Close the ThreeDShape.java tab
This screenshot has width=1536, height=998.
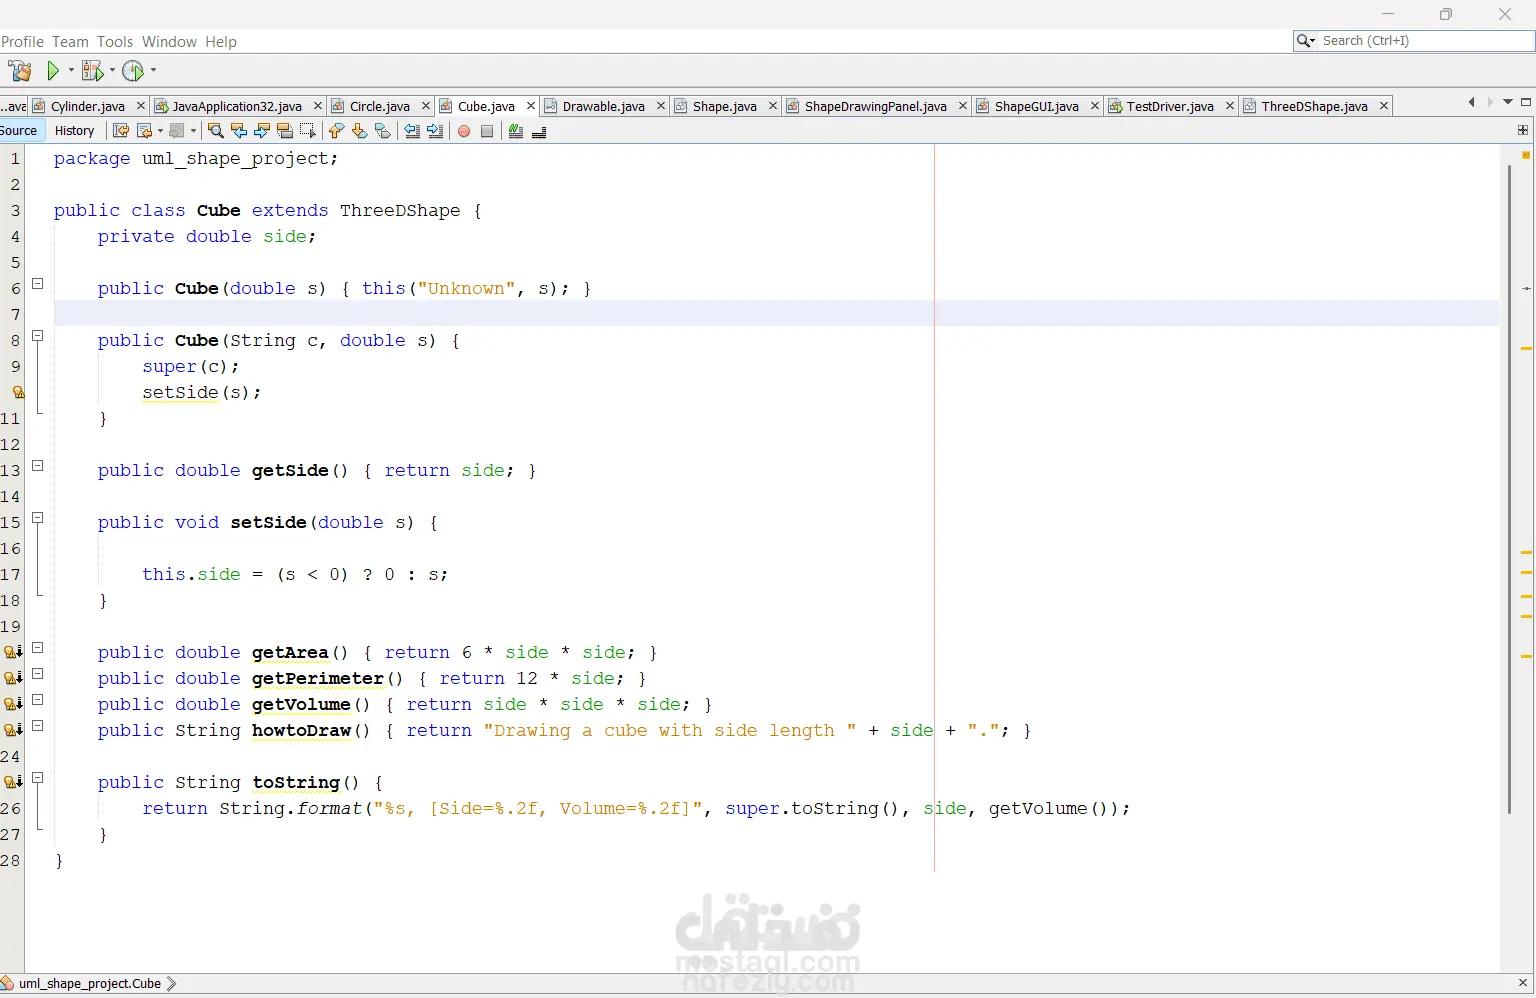[x=1384, y=106]
